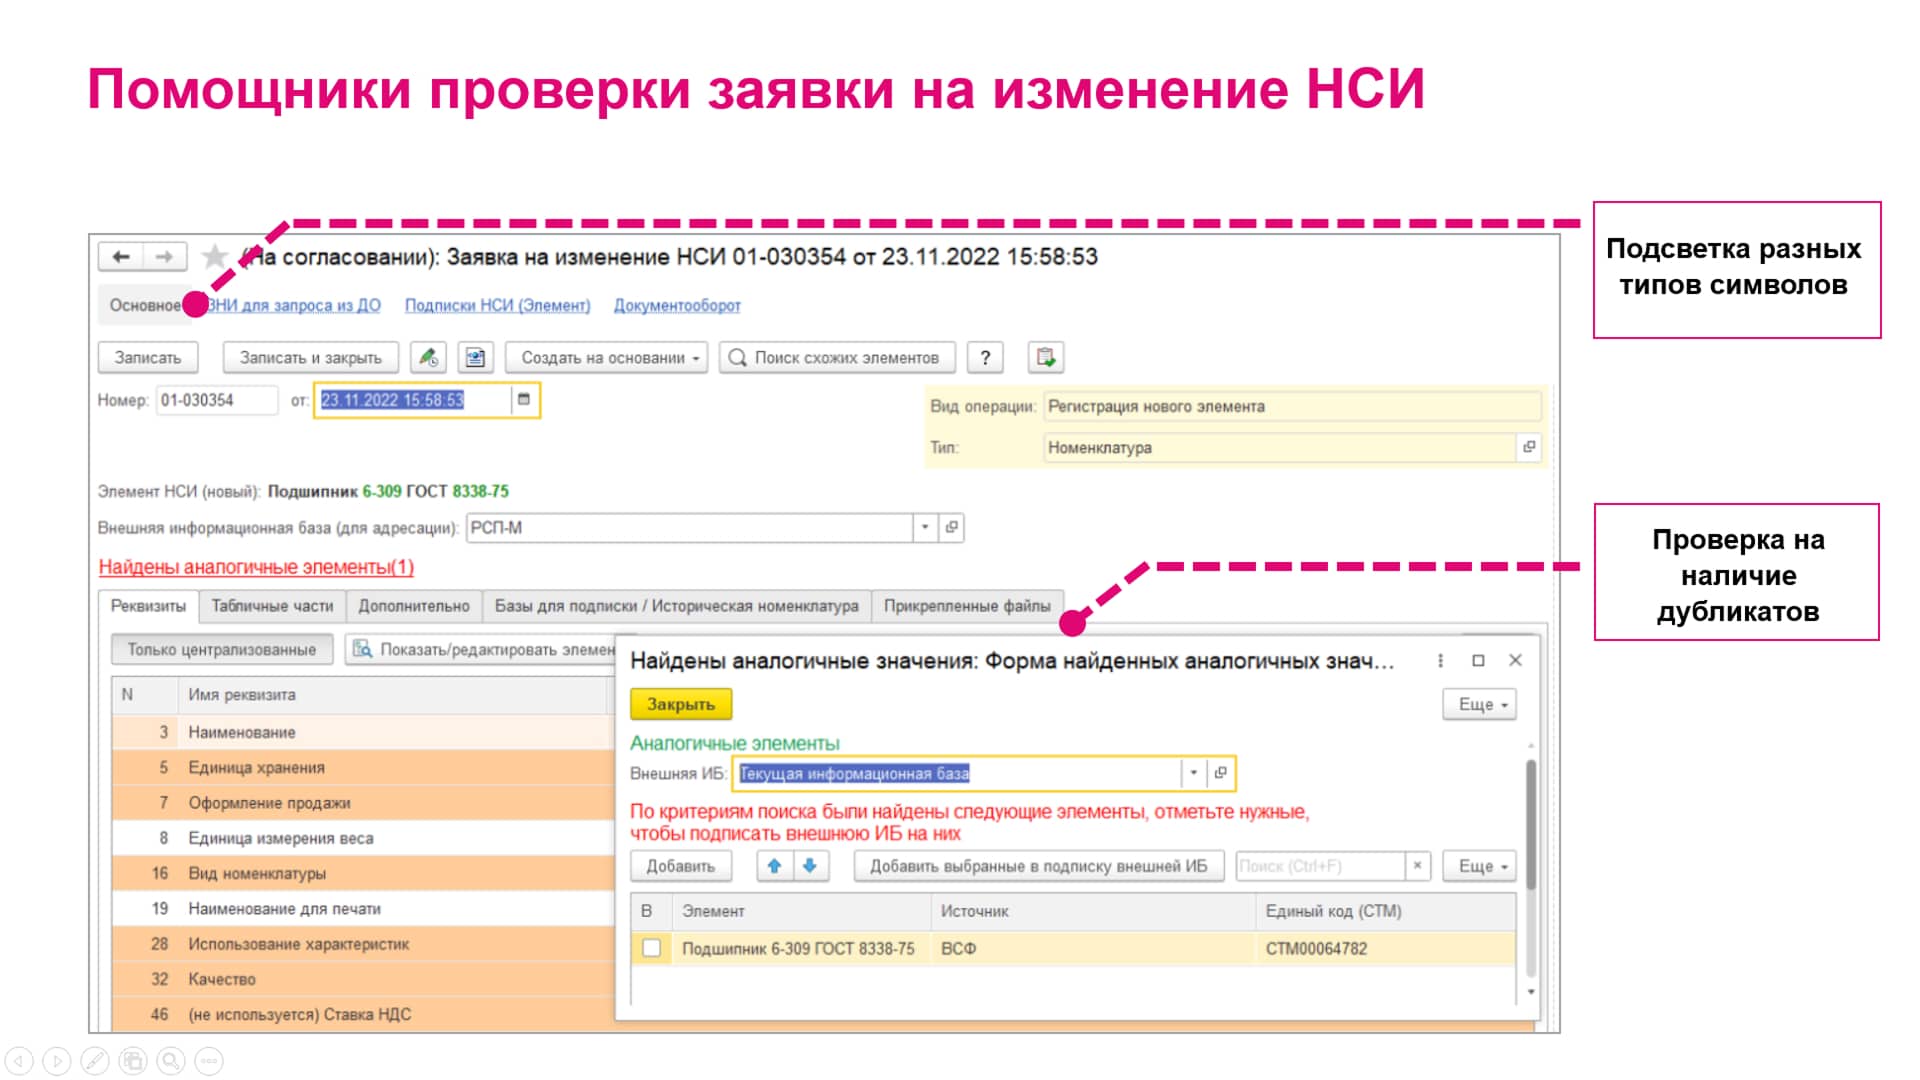Screen dimensions: 1920x1080
Task: Select the Основное navigation tab
Action: tap(145, 305)
